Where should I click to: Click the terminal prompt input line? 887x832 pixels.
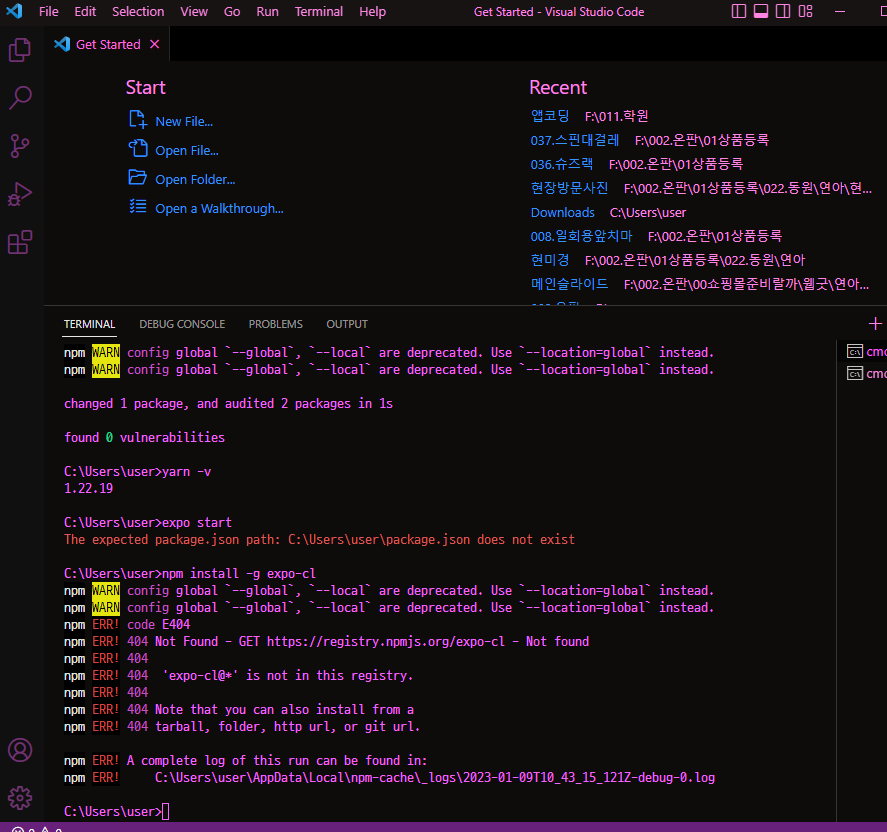click(x=117, y=811)
